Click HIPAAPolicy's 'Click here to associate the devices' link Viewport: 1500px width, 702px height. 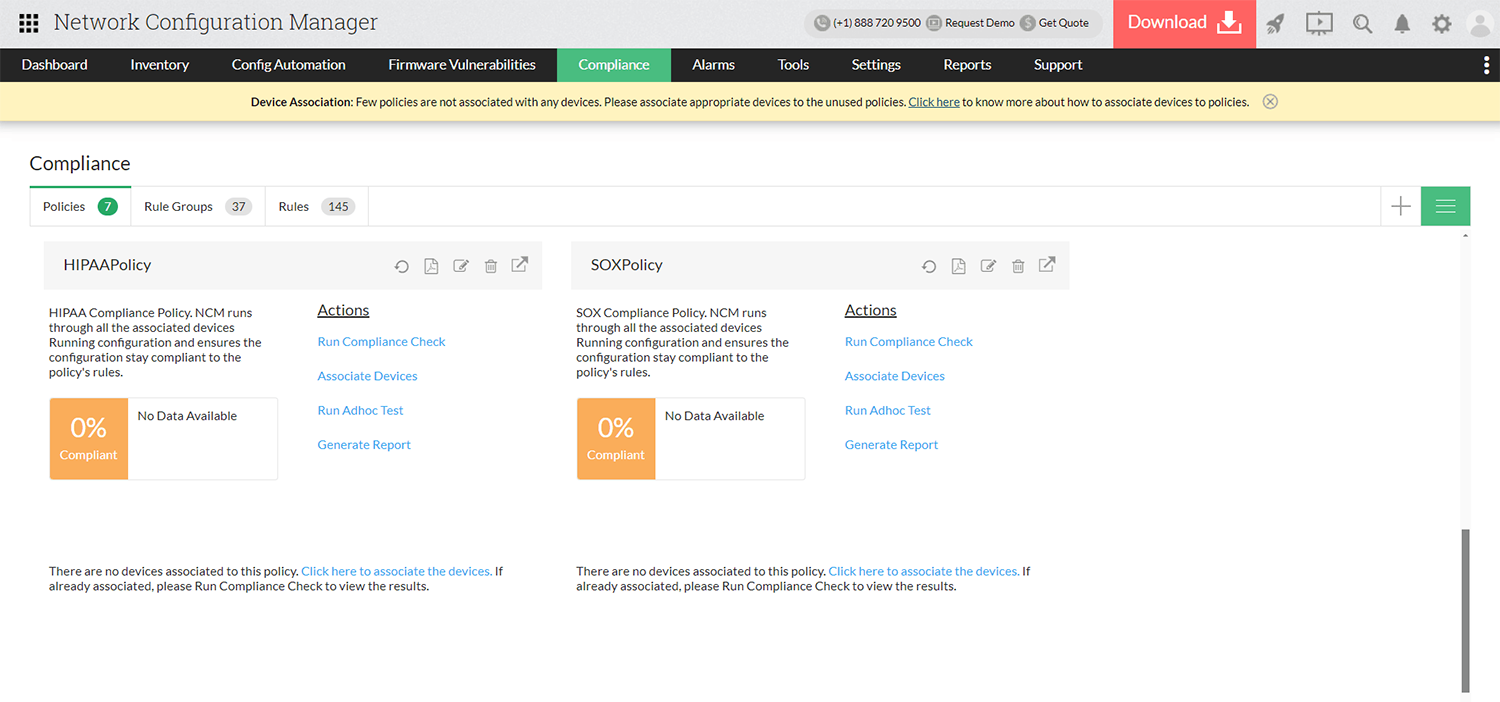396,571
